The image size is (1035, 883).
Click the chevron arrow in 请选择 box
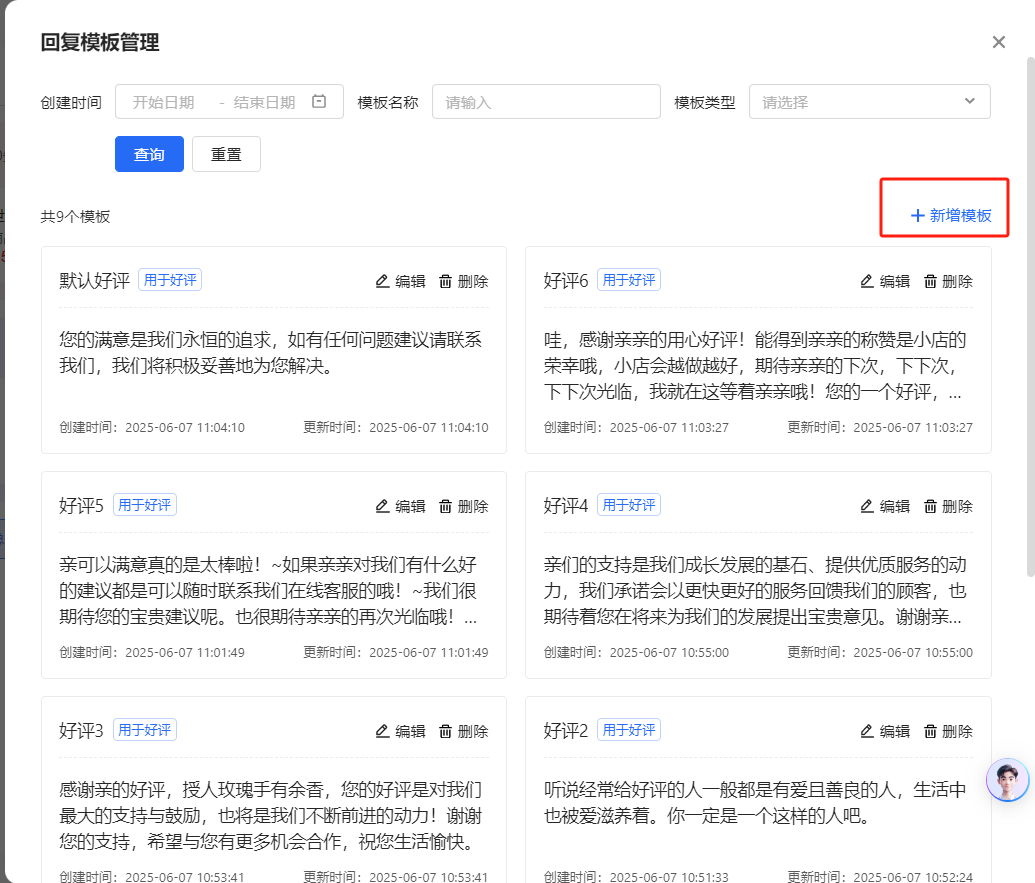point(969,101)
